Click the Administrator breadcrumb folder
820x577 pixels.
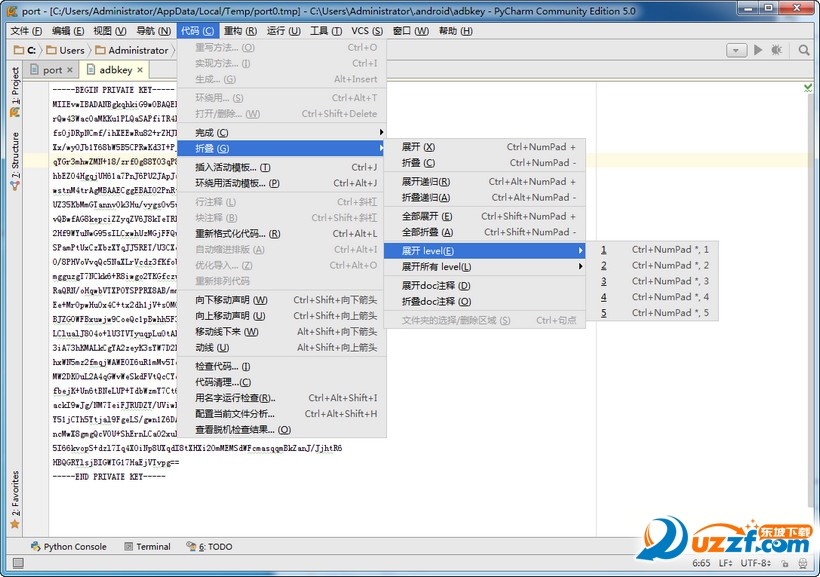pyautogui.click(x=132, y=50)
